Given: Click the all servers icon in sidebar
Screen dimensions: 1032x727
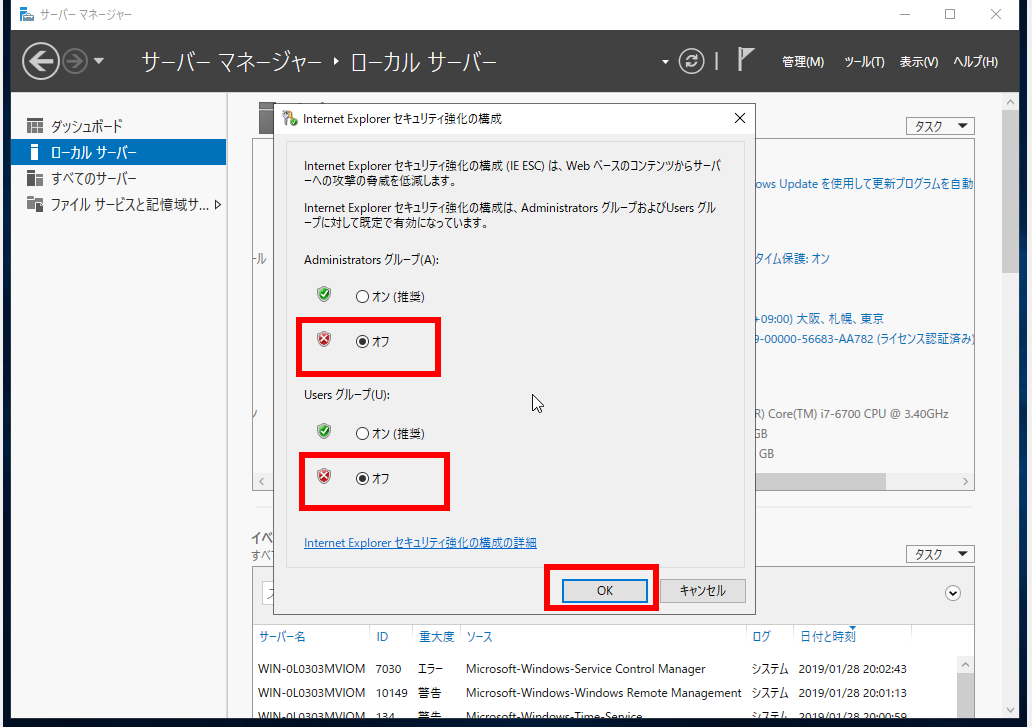Looking at the screenshot, I should (x=35, y=178).
